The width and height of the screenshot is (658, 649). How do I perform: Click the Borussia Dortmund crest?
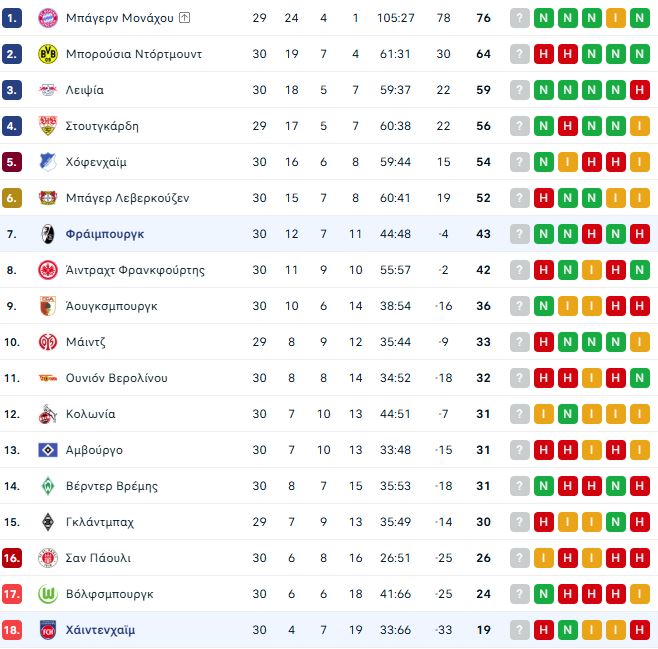point(46,54)
